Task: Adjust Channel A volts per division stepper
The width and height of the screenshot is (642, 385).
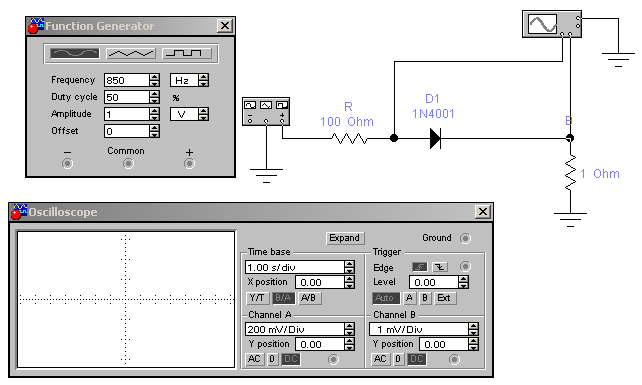Action: click(x=349, y=329)
